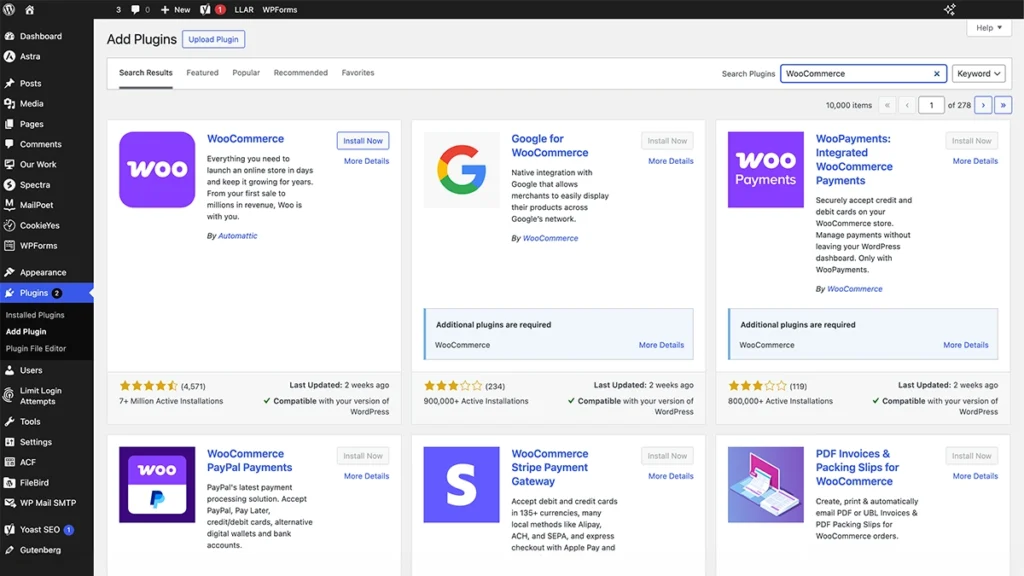Open Automattic author link

coord(238,236)
